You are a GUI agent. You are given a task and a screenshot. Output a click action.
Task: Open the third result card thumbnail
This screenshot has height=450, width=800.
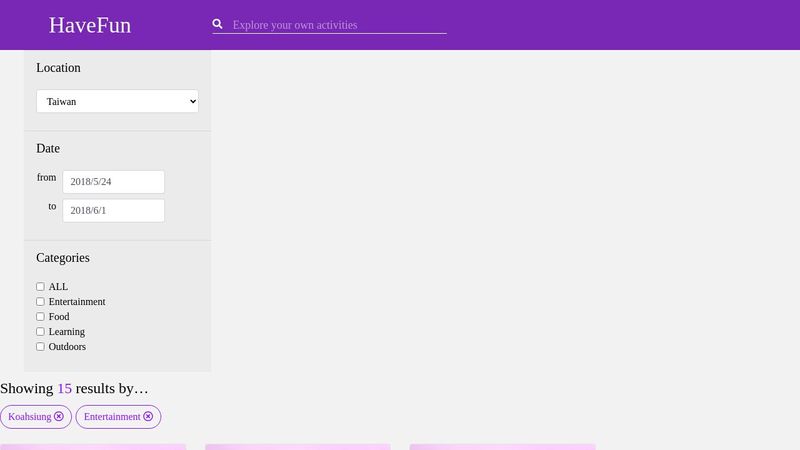click(503, 447)
